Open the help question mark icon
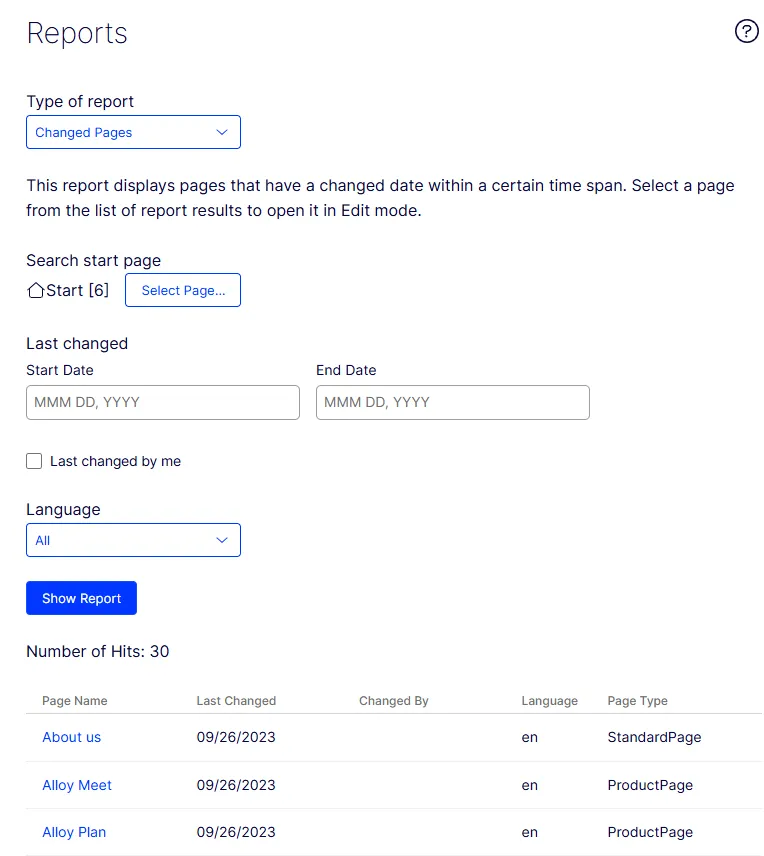This screenshot has width=764, height=856. [x=746, y=31]
